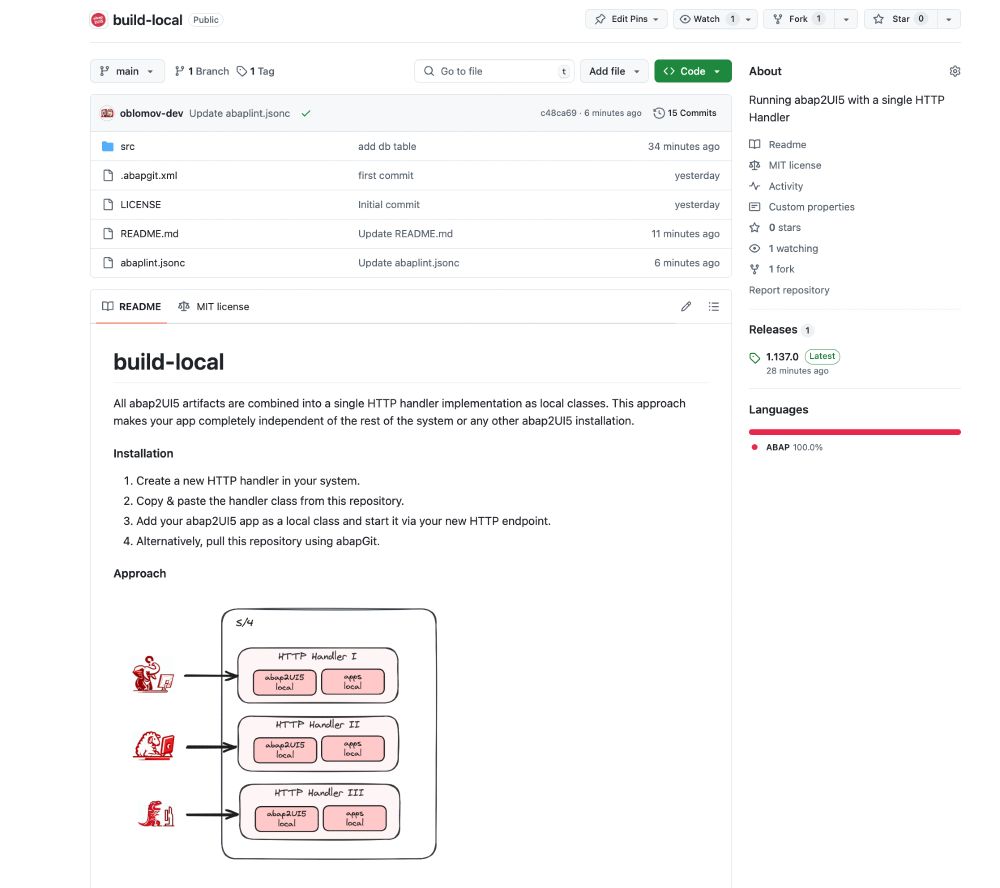Image resolution: width=1000 pixels, height=888 pixels.
Task: Click the 34 minutes ago timestamp for src
Action: pyautogui.click(x=684, y=146)
